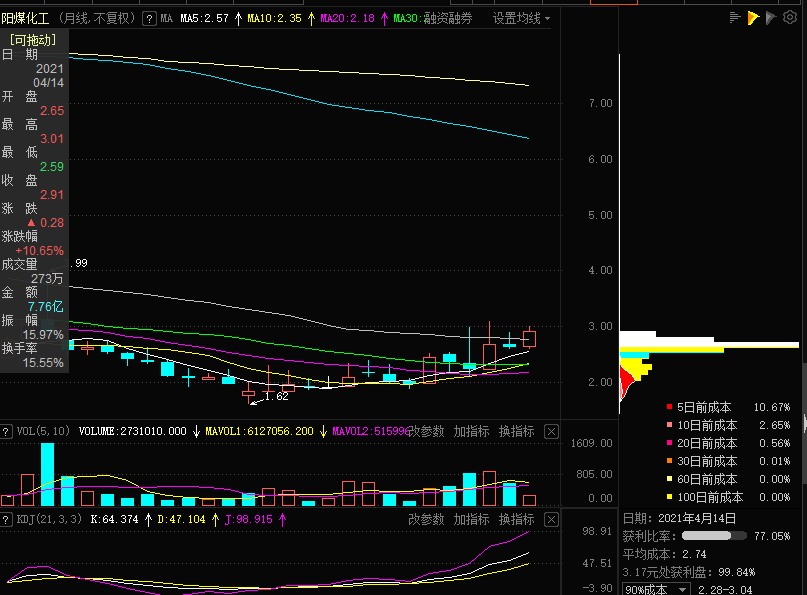Close the KDJ indicator panel
Image resolution: width=807 pixels, height=595 pixels.
click(x=551, y=519)
